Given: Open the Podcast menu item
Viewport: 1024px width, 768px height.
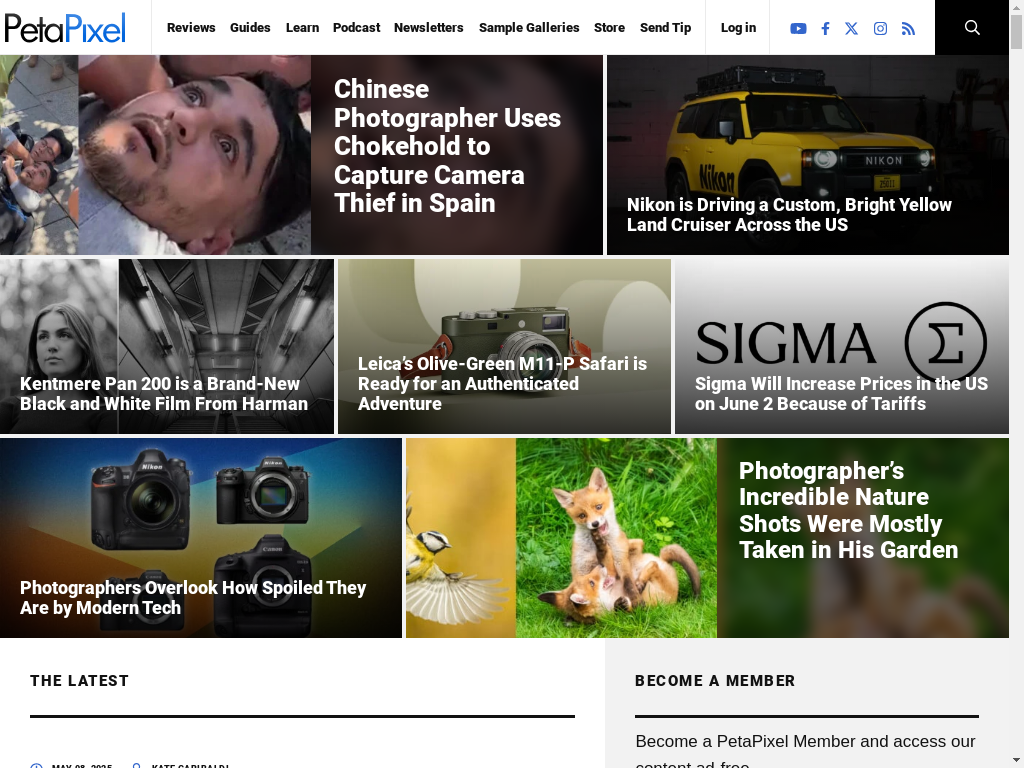Looking at the screenshot, I should coord(357,27).
